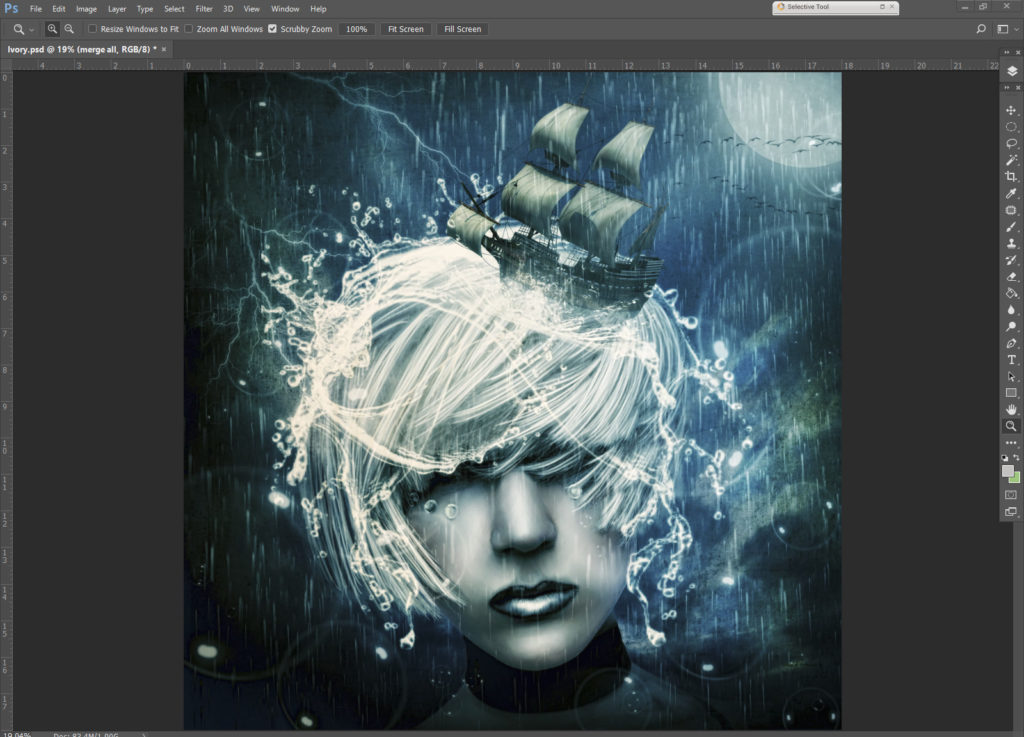Click the Zoom Out mode icon
1024x737 pixels.
[x=69, y=29]
